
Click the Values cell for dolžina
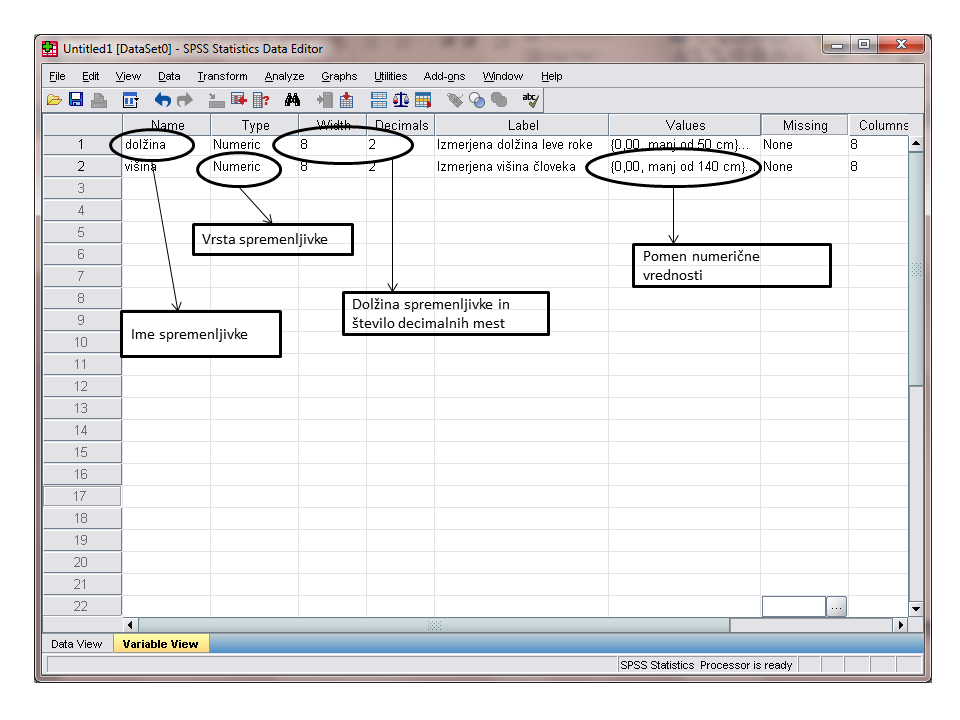pos(684,145)
